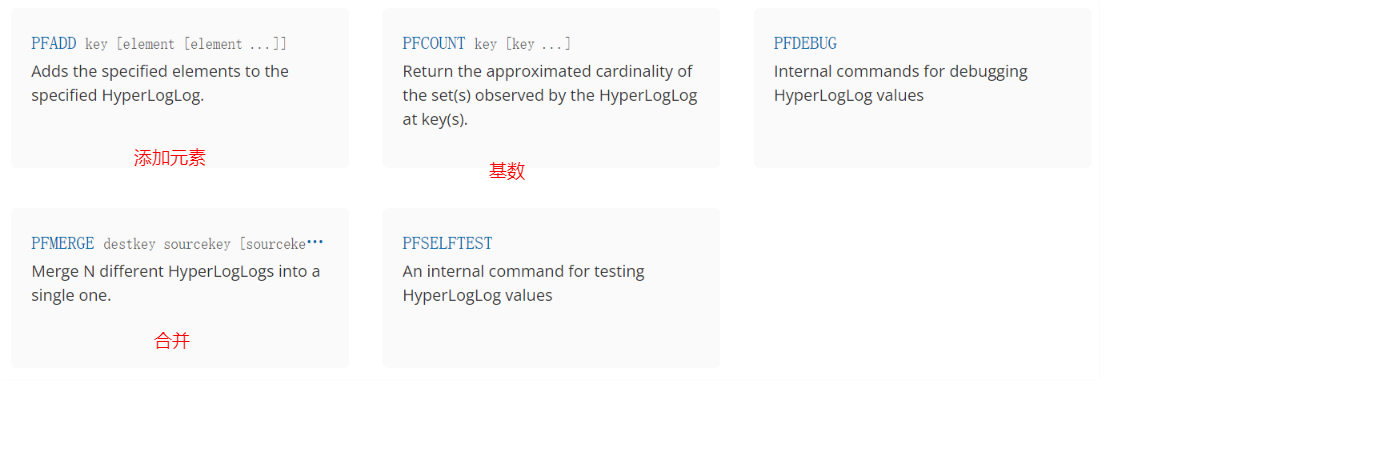The height and width of the screenshot is (476, 1374).
Task: Open the PFCOUNT command link
Action: pyautogui.click(x=434, y=44)
